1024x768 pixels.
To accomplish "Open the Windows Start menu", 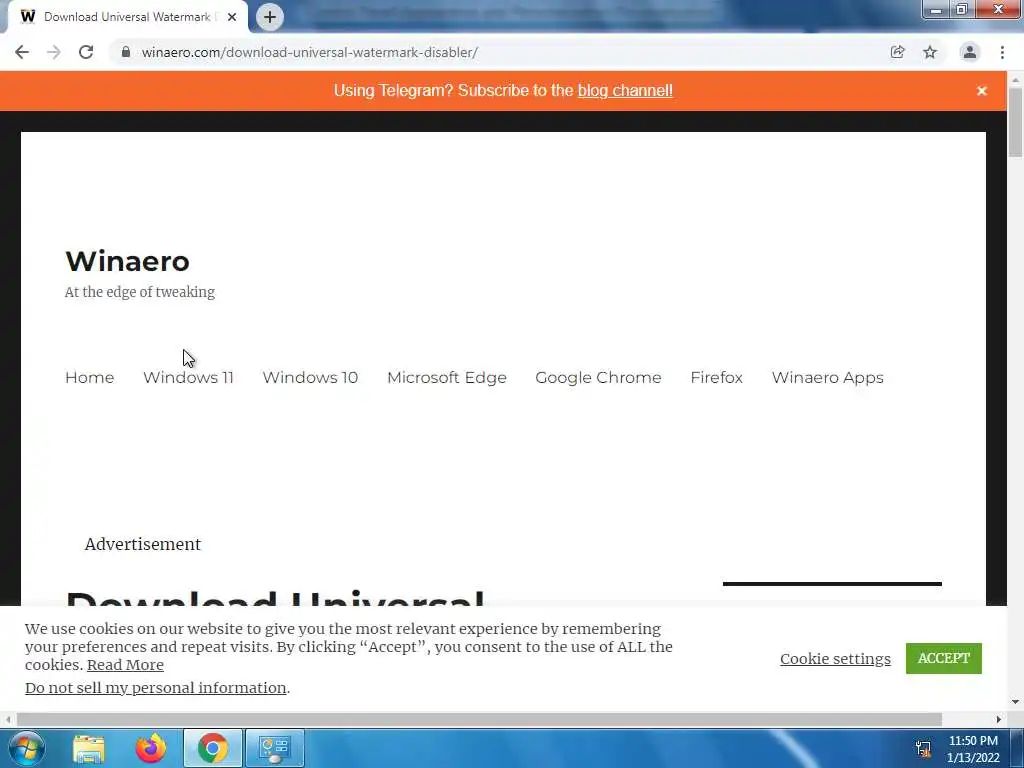I will click(26, 748).
